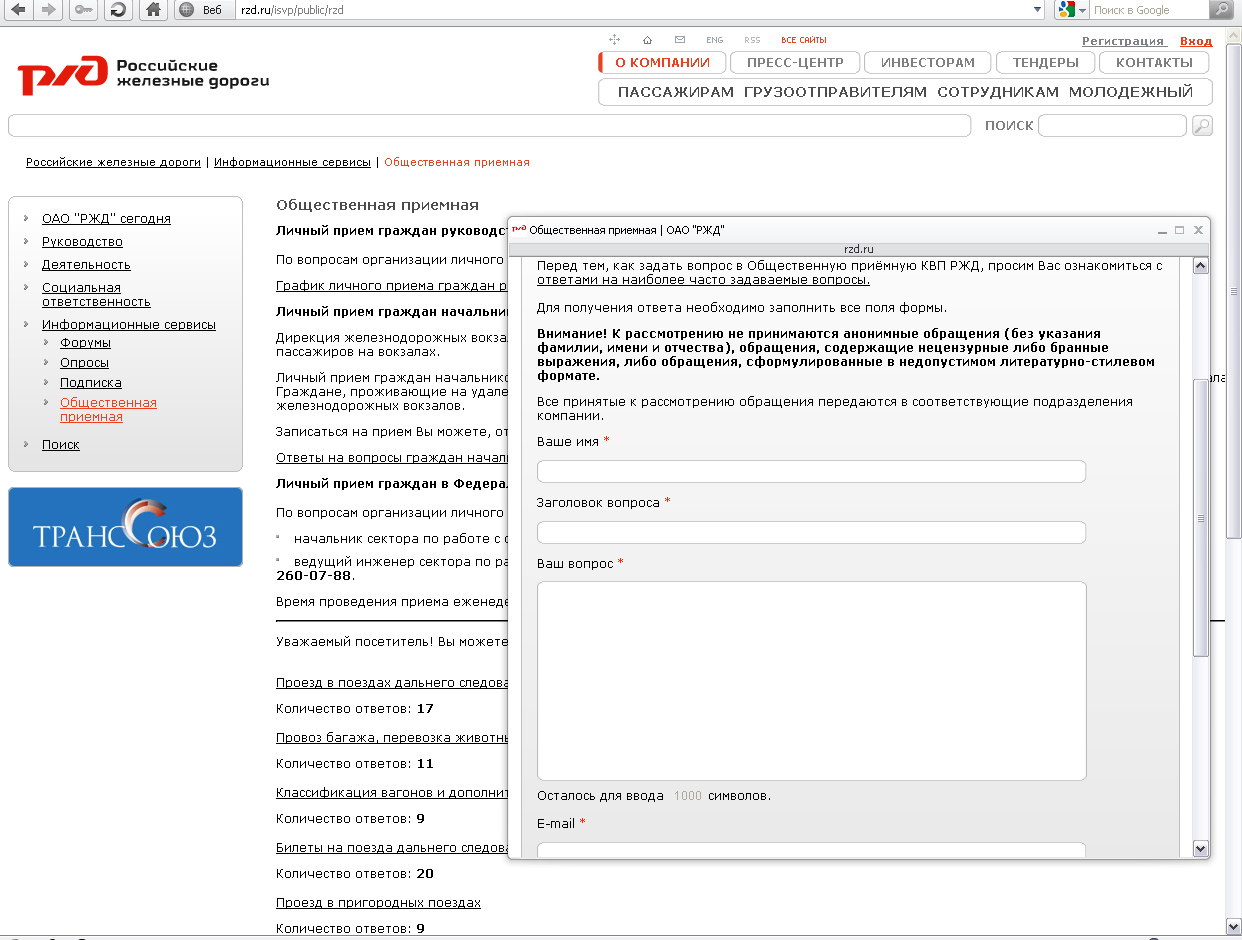This screenshot has width=1242, height=940.
Task: Reload the page with the refresh icon
Action: 119,10
